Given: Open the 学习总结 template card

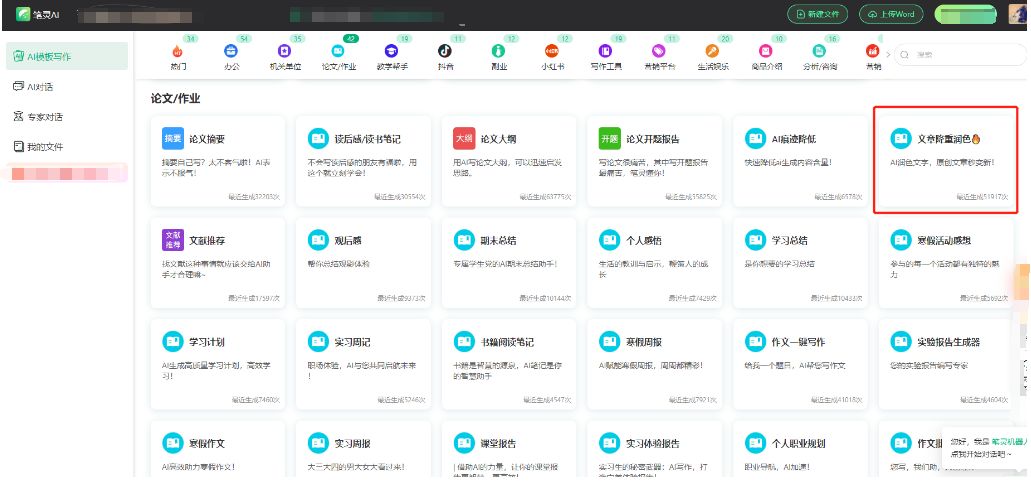Looking at the screenshot, I should pos(800,263).
